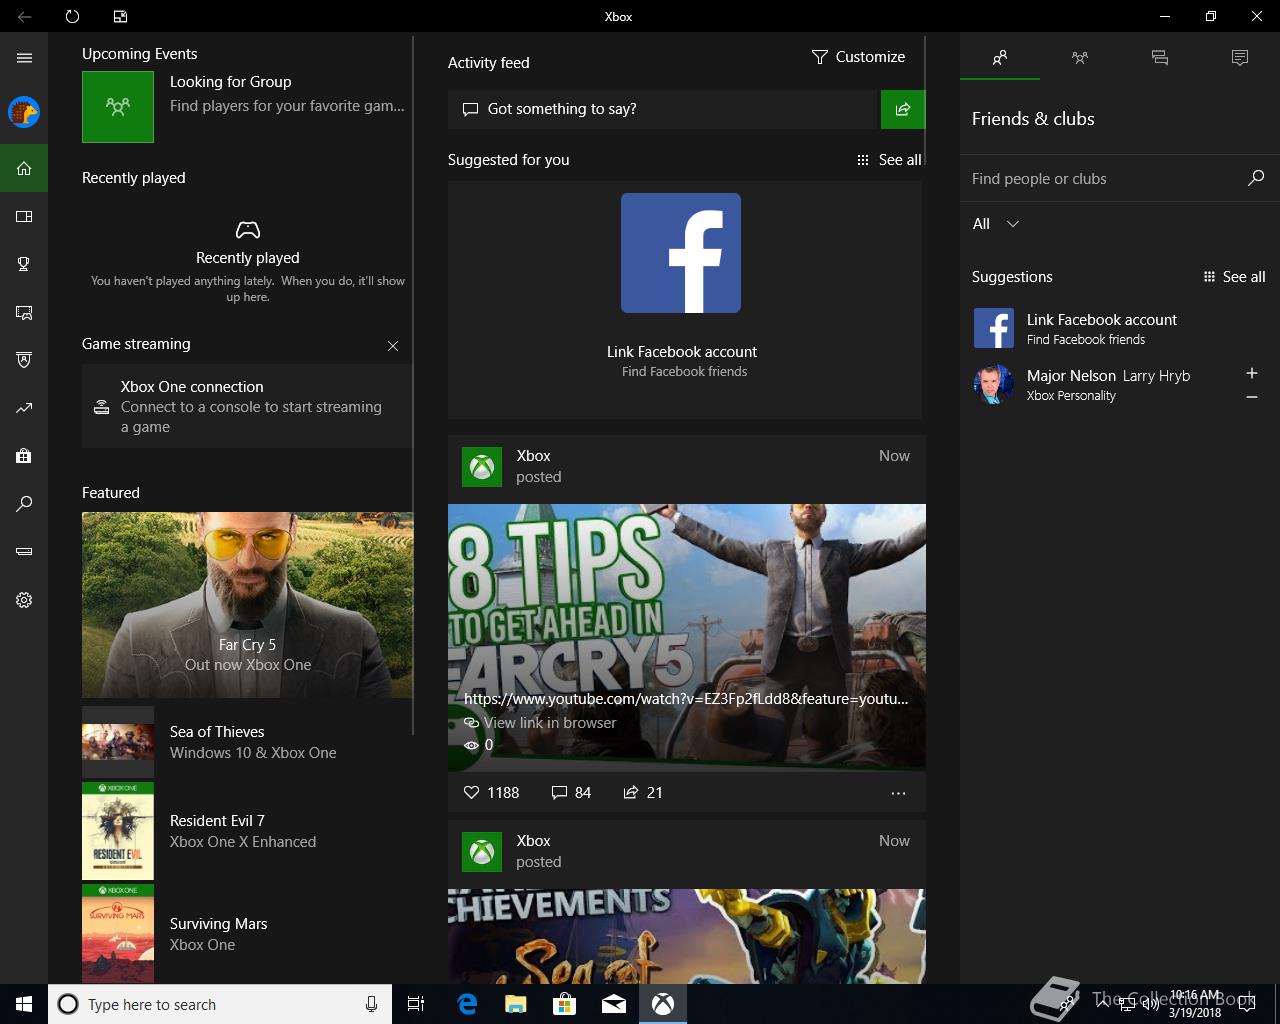This screenshot has width=1280, height=1024.
Task: Open the profile avatar in sidebar
Action: [24, 112]
